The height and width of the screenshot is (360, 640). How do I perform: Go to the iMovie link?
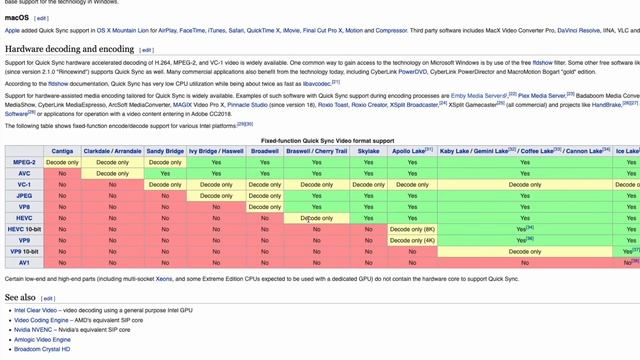291,31
